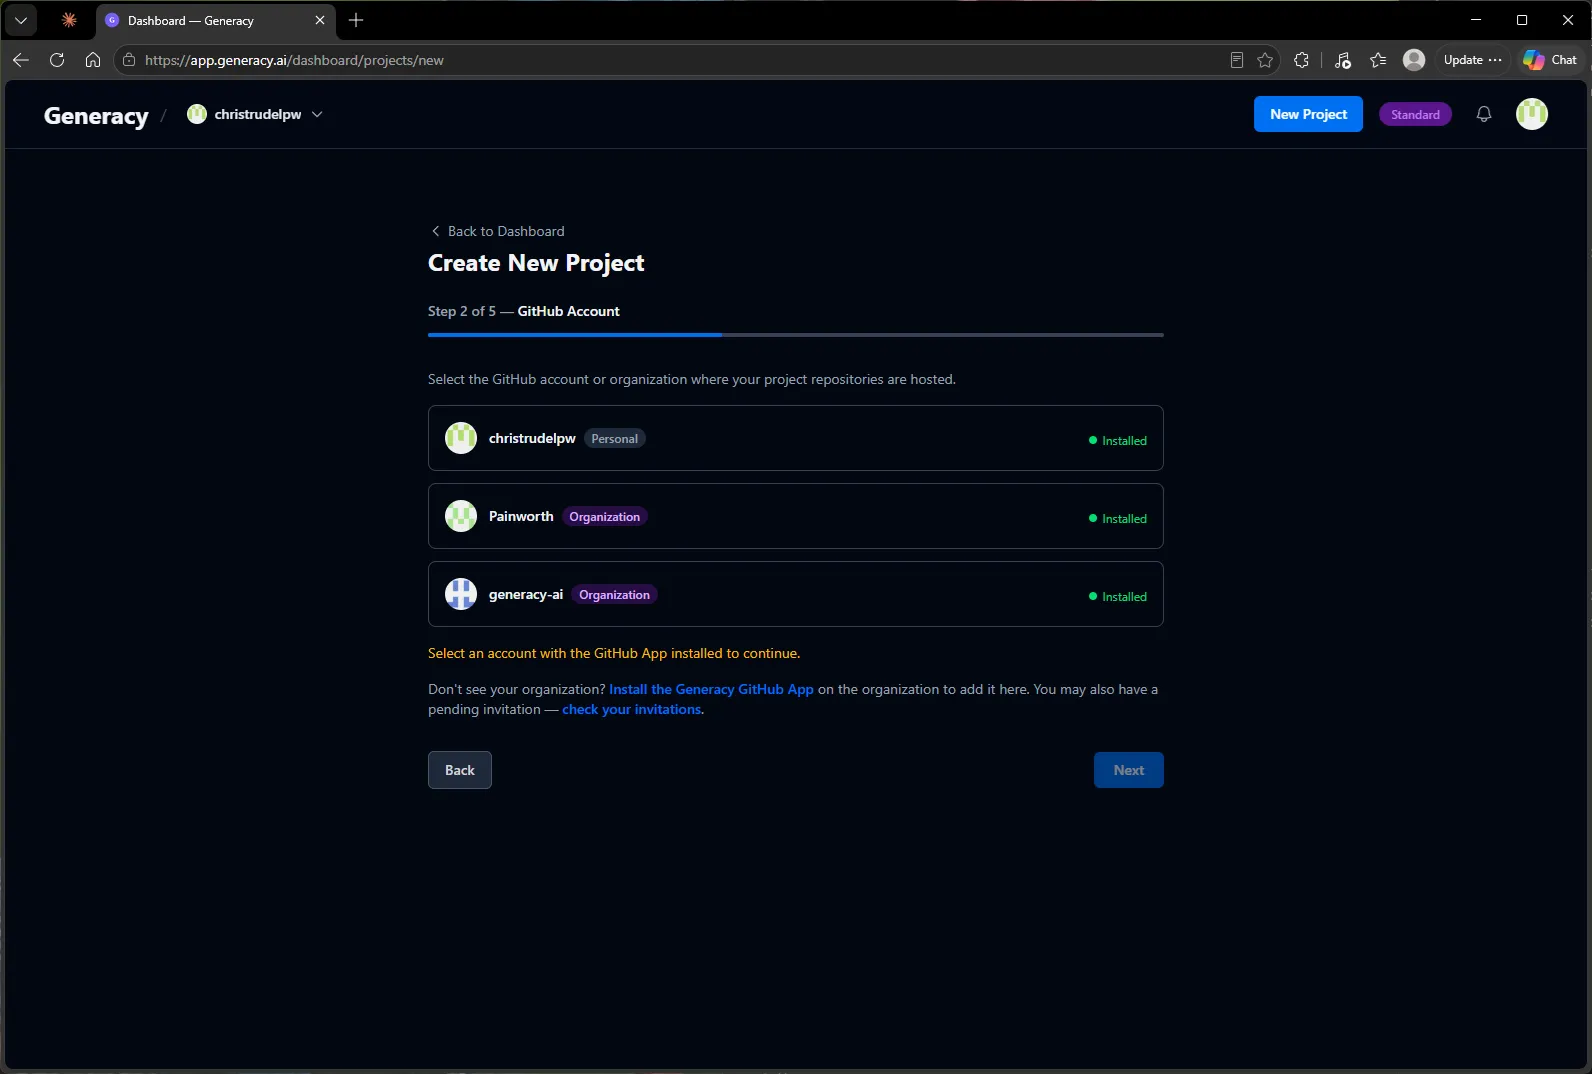
Task: Select the Dashboard — Generacy tab
Action: pos(214,20)
